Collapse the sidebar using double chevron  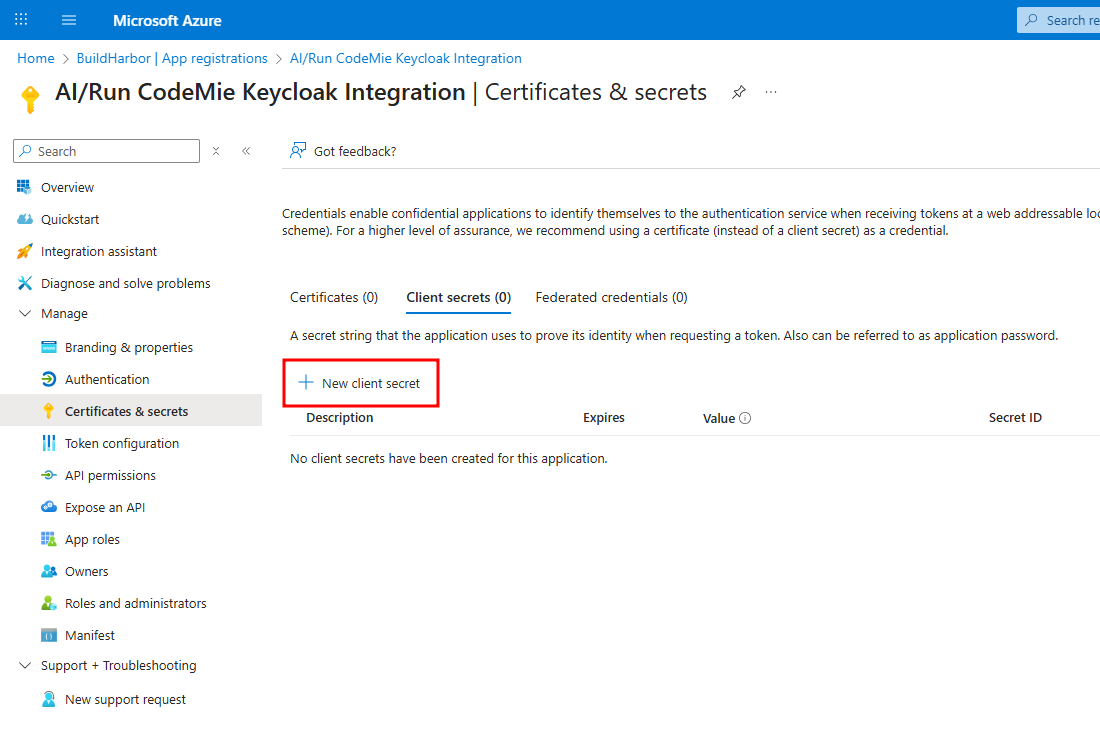246,151
